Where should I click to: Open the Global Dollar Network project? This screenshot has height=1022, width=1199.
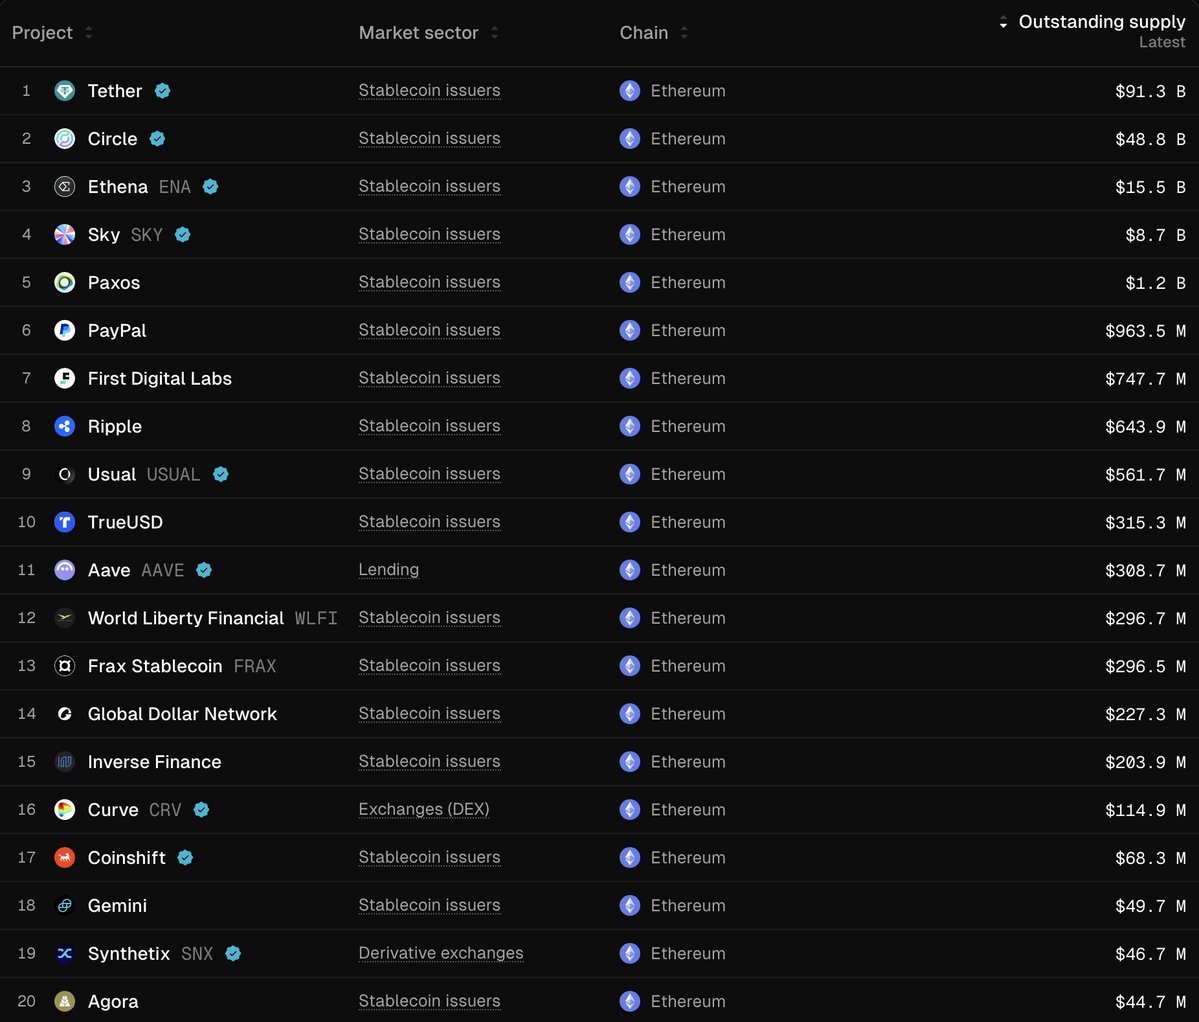pyautogui.click(x=182, y=714)
